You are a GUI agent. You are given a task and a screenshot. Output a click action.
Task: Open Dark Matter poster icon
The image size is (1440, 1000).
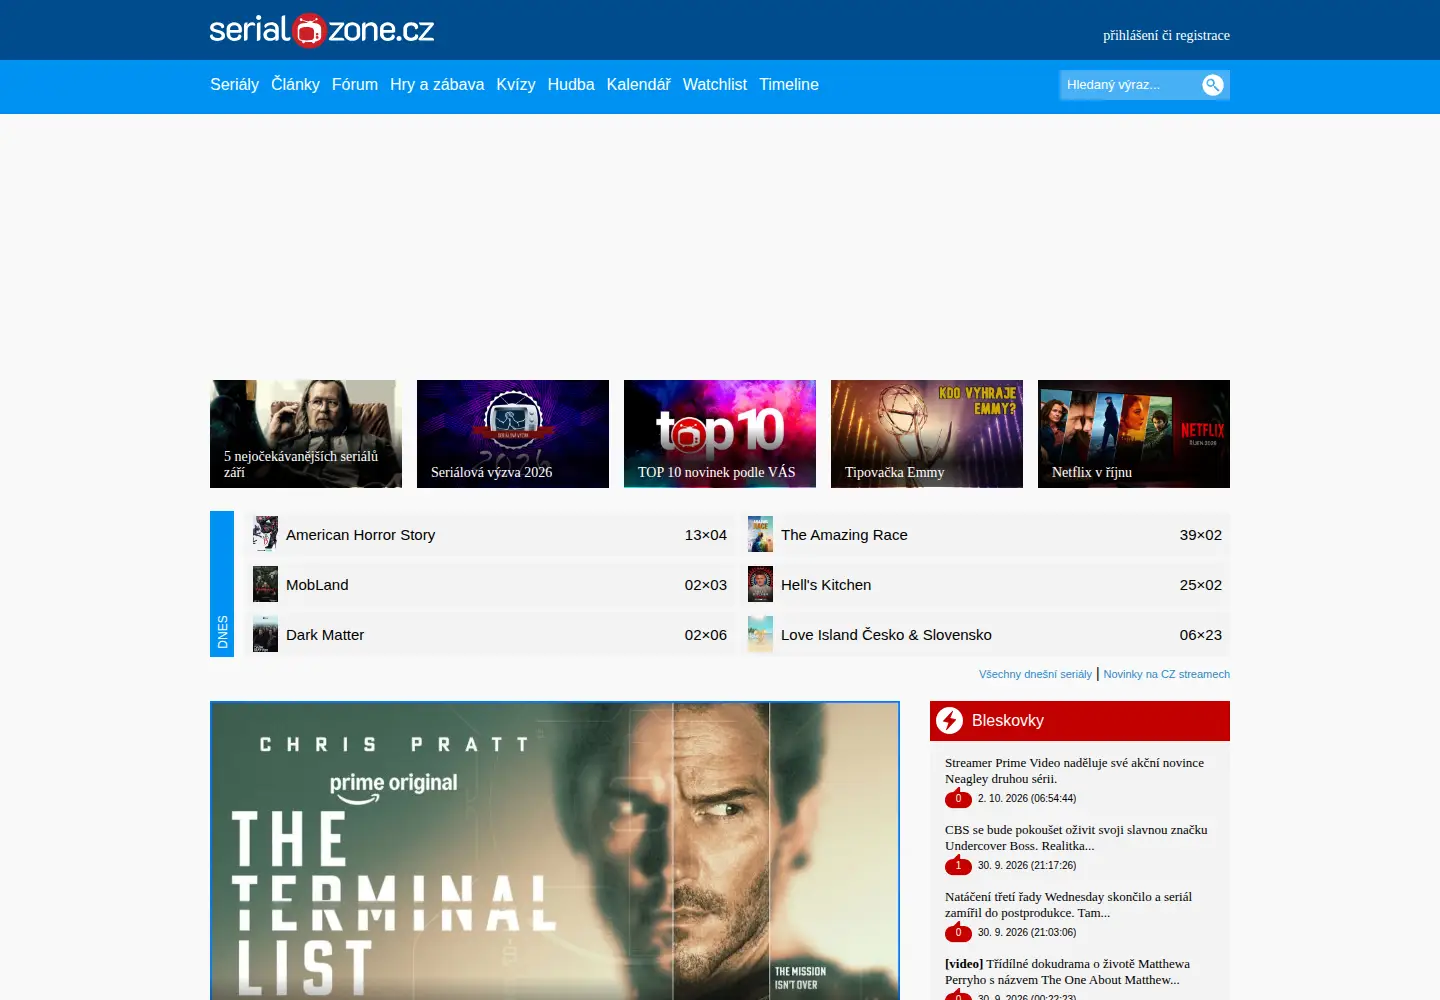265,634
